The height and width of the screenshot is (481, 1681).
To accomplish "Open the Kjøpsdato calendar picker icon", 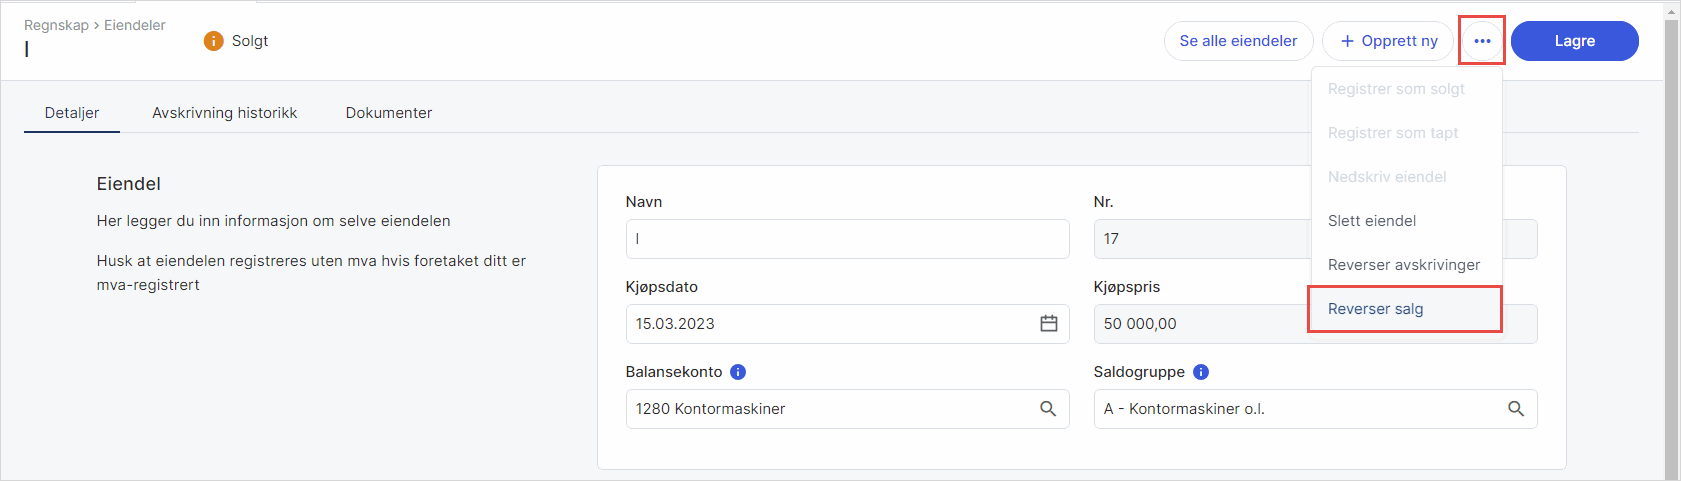I will [1048, 324].
